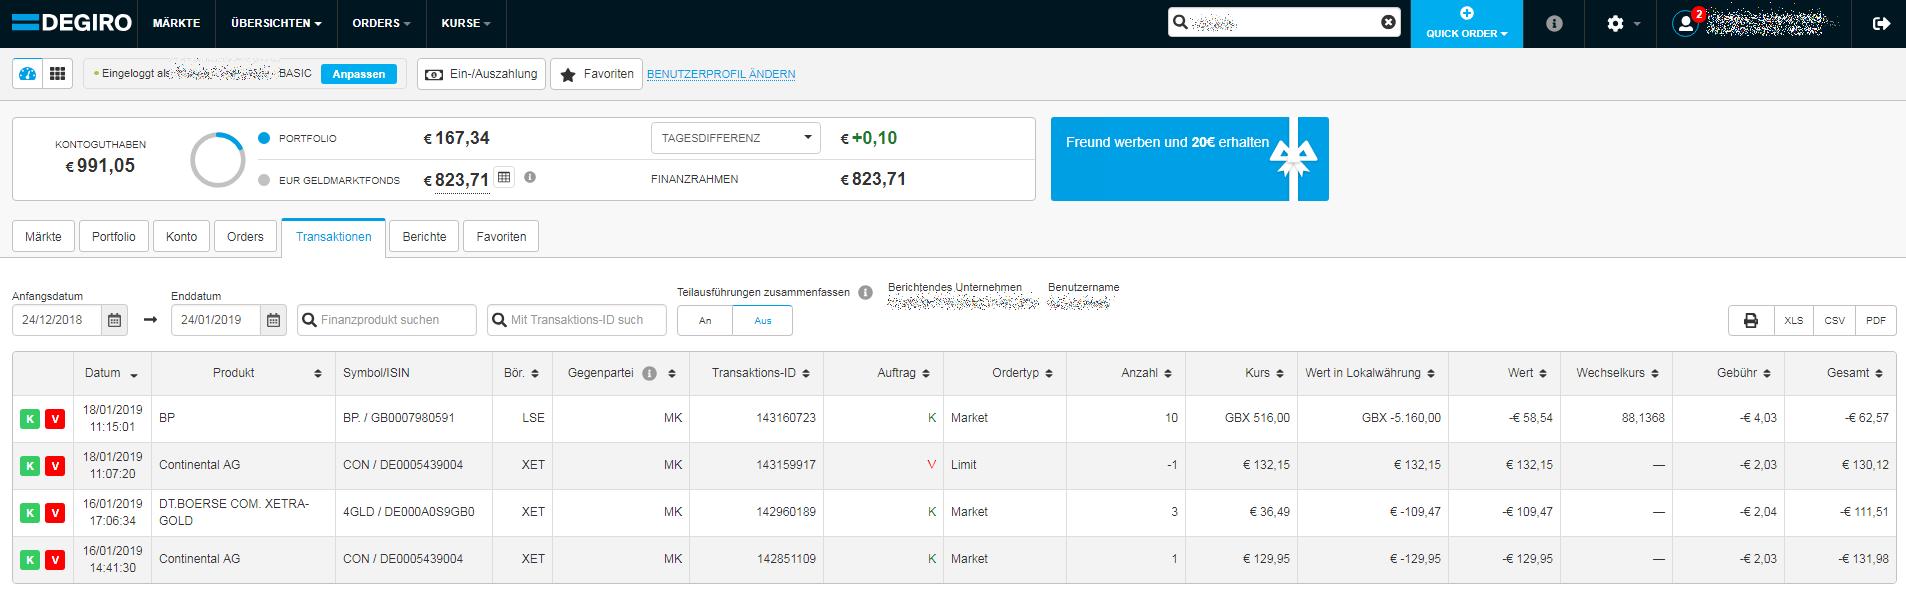Viewport: 1906px width, 603px height.
Task: Expand the Kurse menu
Action: click(466, 23)
